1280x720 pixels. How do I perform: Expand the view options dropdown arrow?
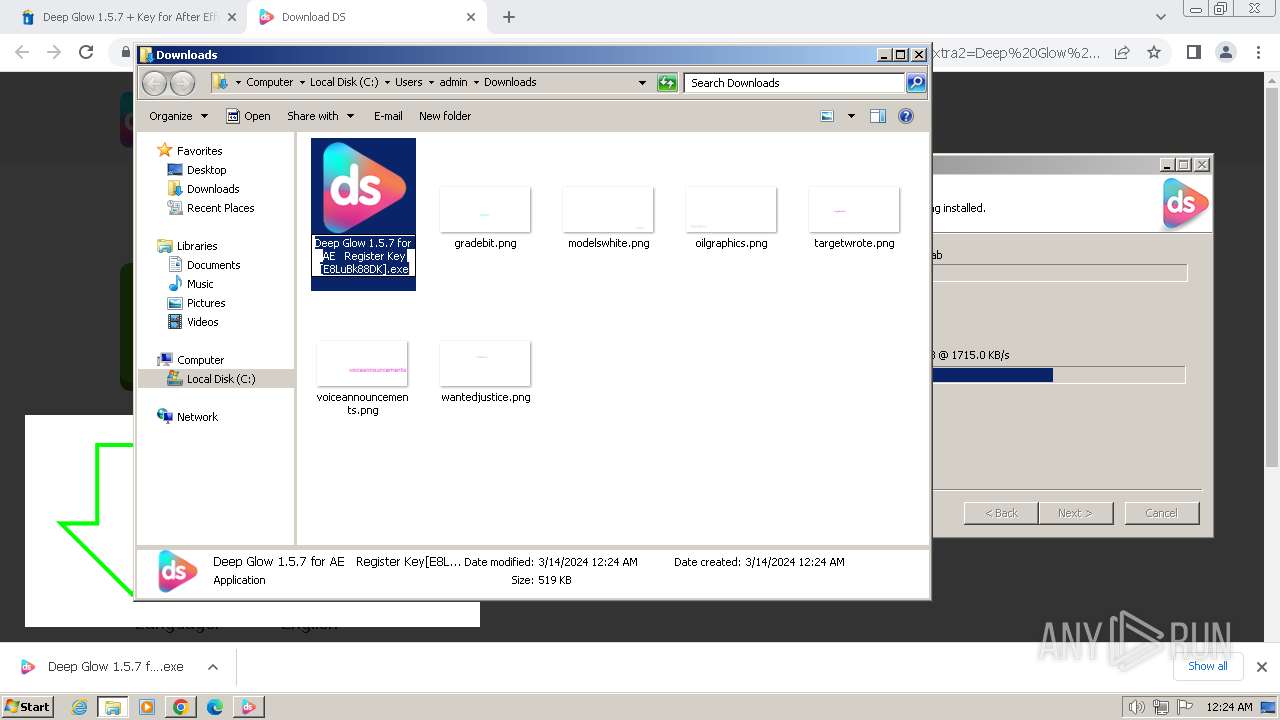point(851,116)
